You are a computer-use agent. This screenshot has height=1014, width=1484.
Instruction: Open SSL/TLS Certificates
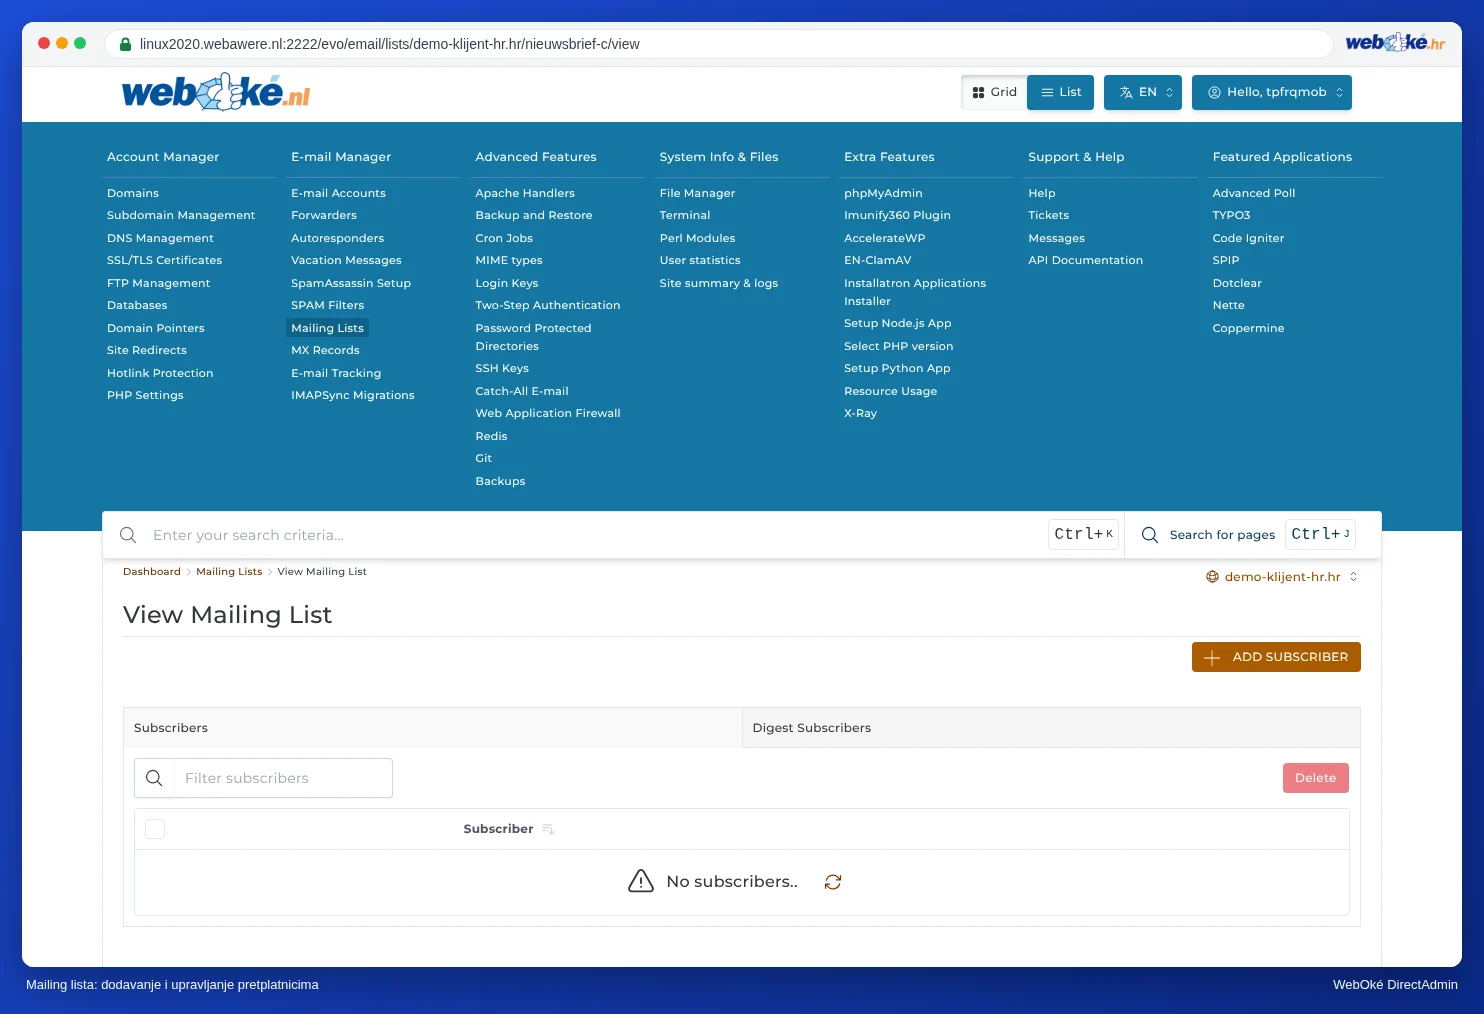coord(164,260)
